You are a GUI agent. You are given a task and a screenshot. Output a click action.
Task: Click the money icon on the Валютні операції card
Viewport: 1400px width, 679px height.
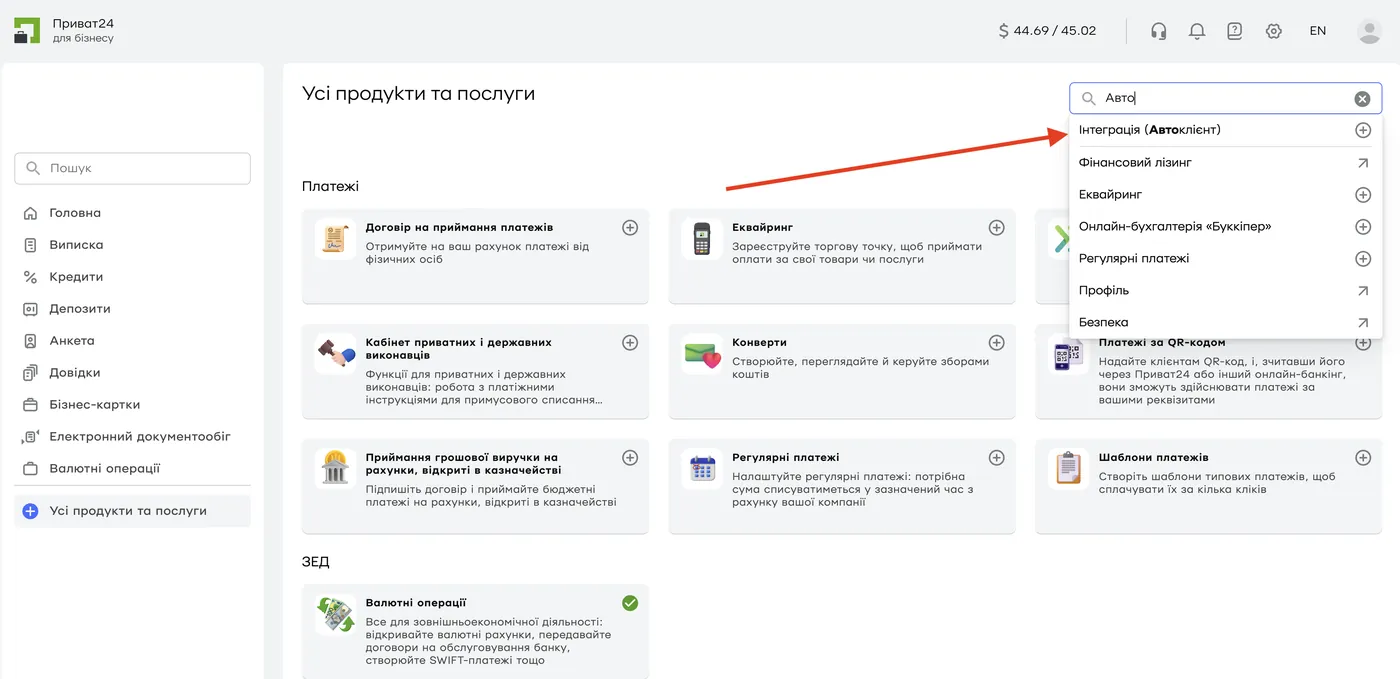[x=335, y=614]
